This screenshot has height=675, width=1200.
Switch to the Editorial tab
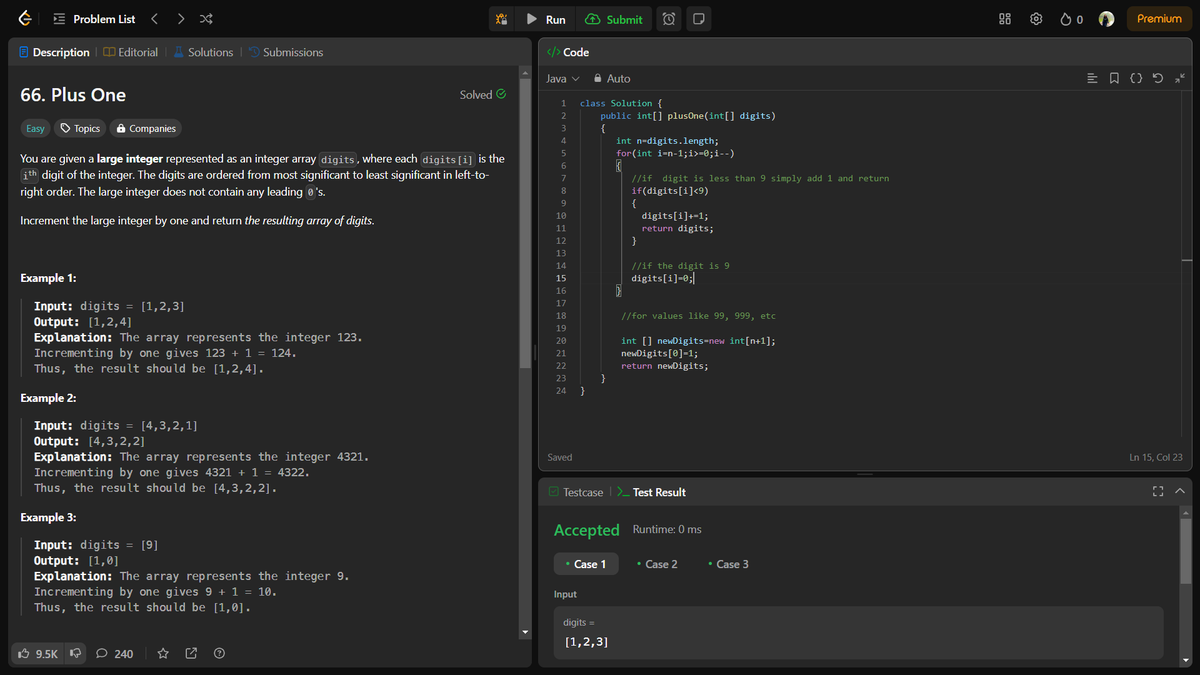tap(130, 52)
